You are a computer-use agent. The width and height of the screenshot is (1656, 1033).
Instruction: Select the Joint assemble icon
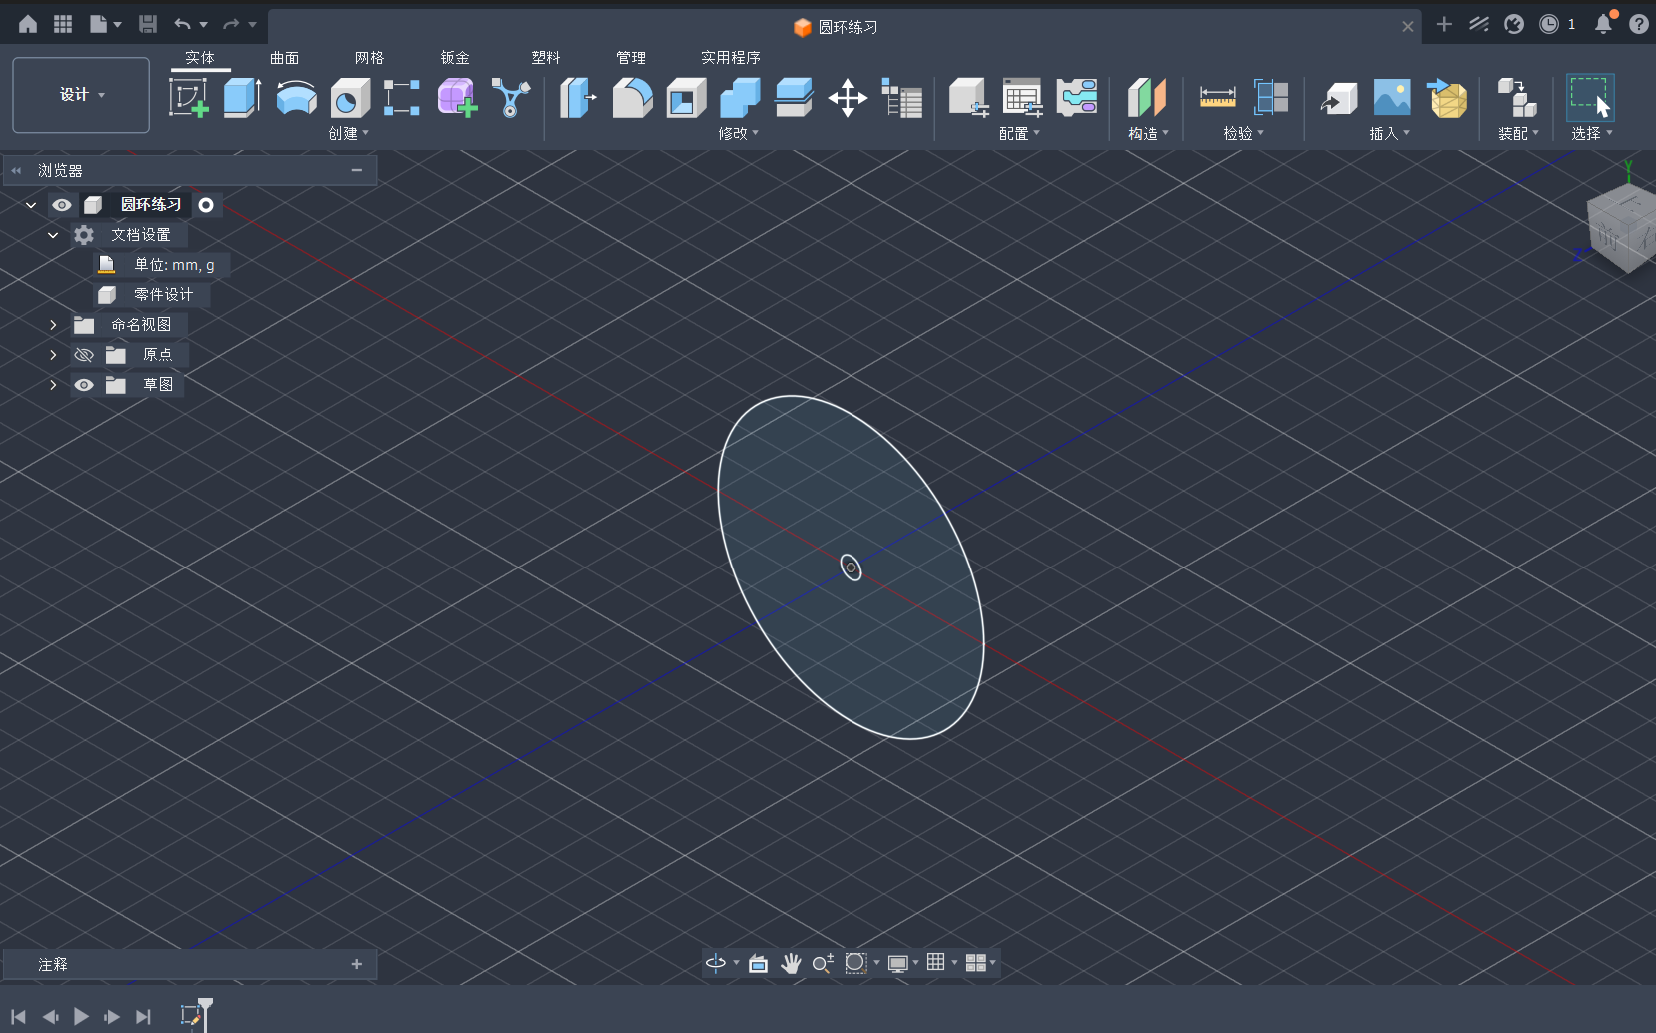tap(1516, 98)
